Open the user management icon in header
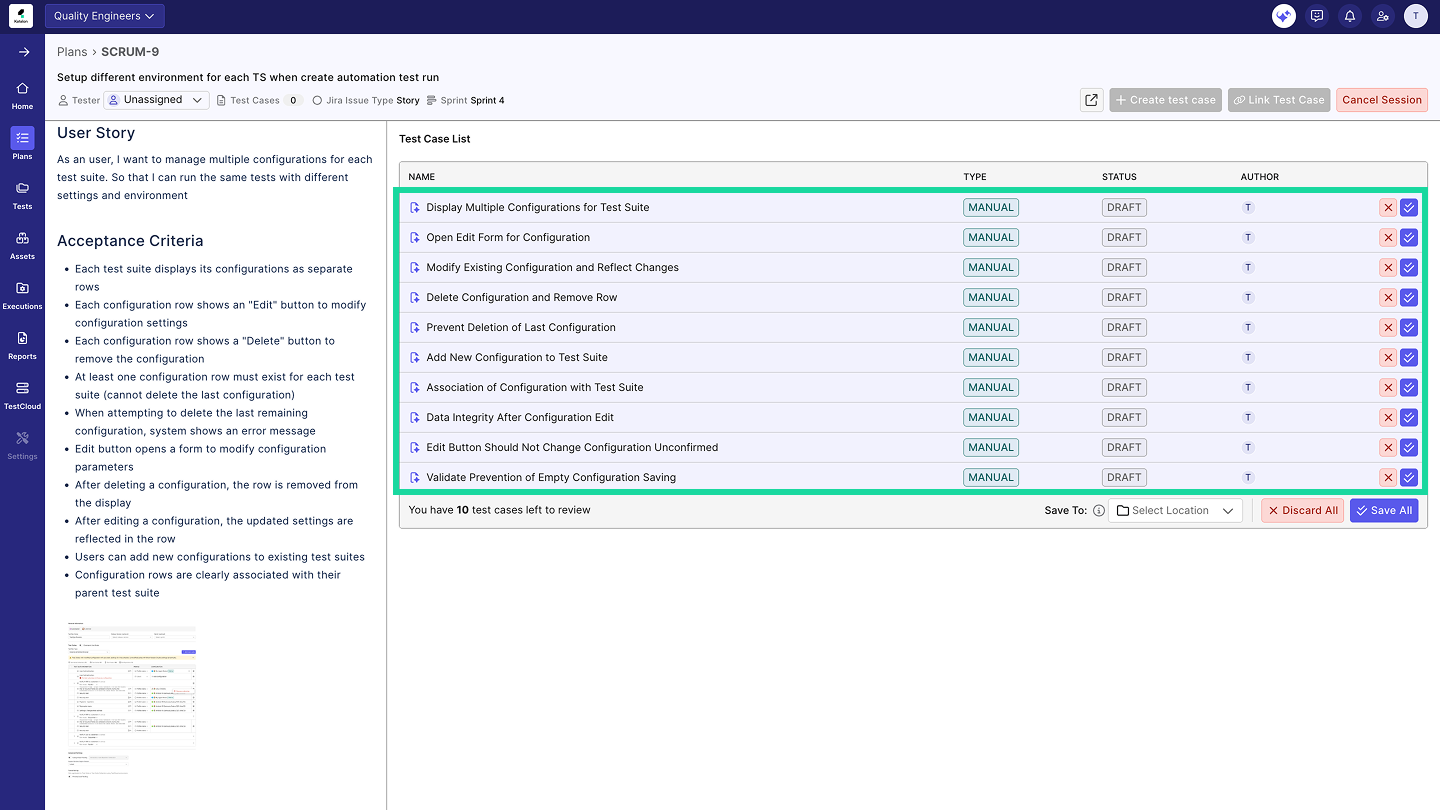The height and width of the screenshot is (810, 1440). pos(1382,16)
